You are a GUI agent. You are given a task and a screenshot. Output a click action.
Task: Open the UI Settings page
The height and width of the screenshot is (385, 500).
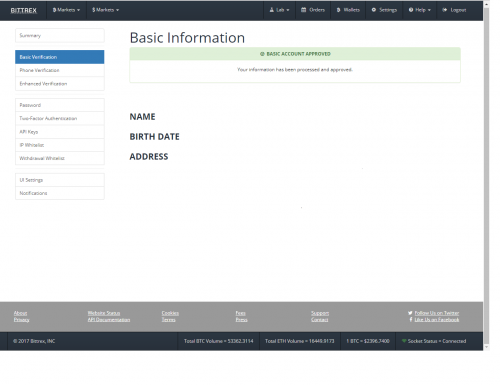click(x=60, y=180)
